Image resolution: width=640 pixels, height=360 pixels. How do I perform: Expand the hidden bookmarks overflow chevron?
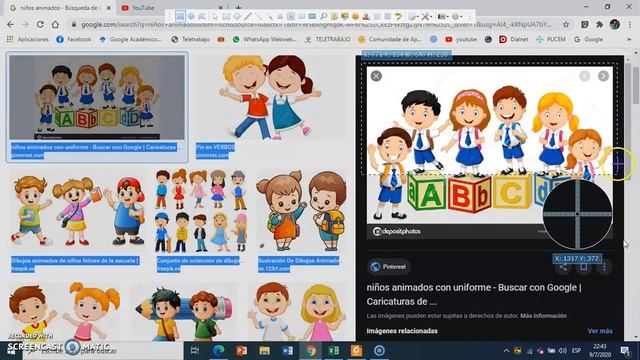click(629, 39)
